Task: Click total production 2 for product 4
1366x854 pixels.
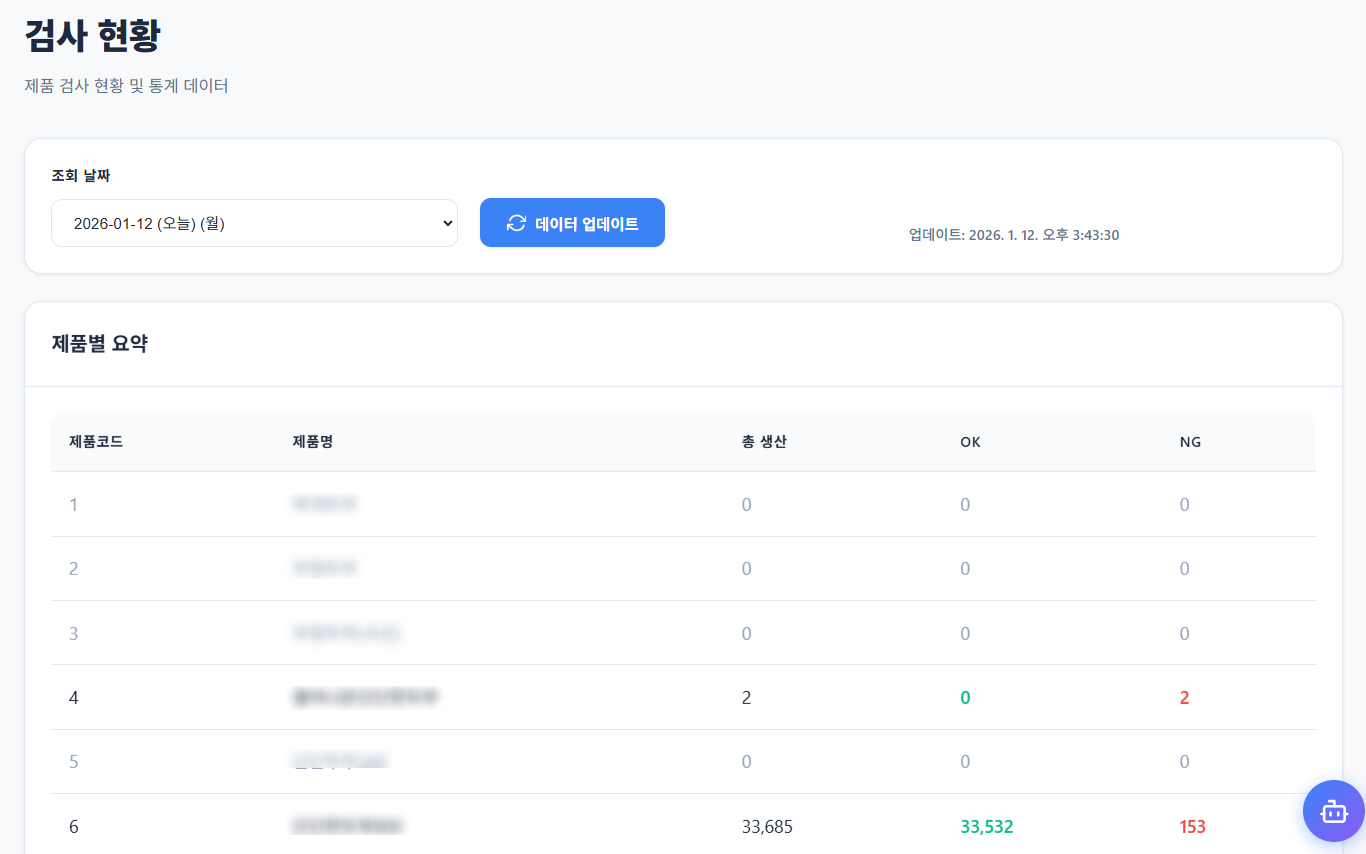Action: coord(746,698)
